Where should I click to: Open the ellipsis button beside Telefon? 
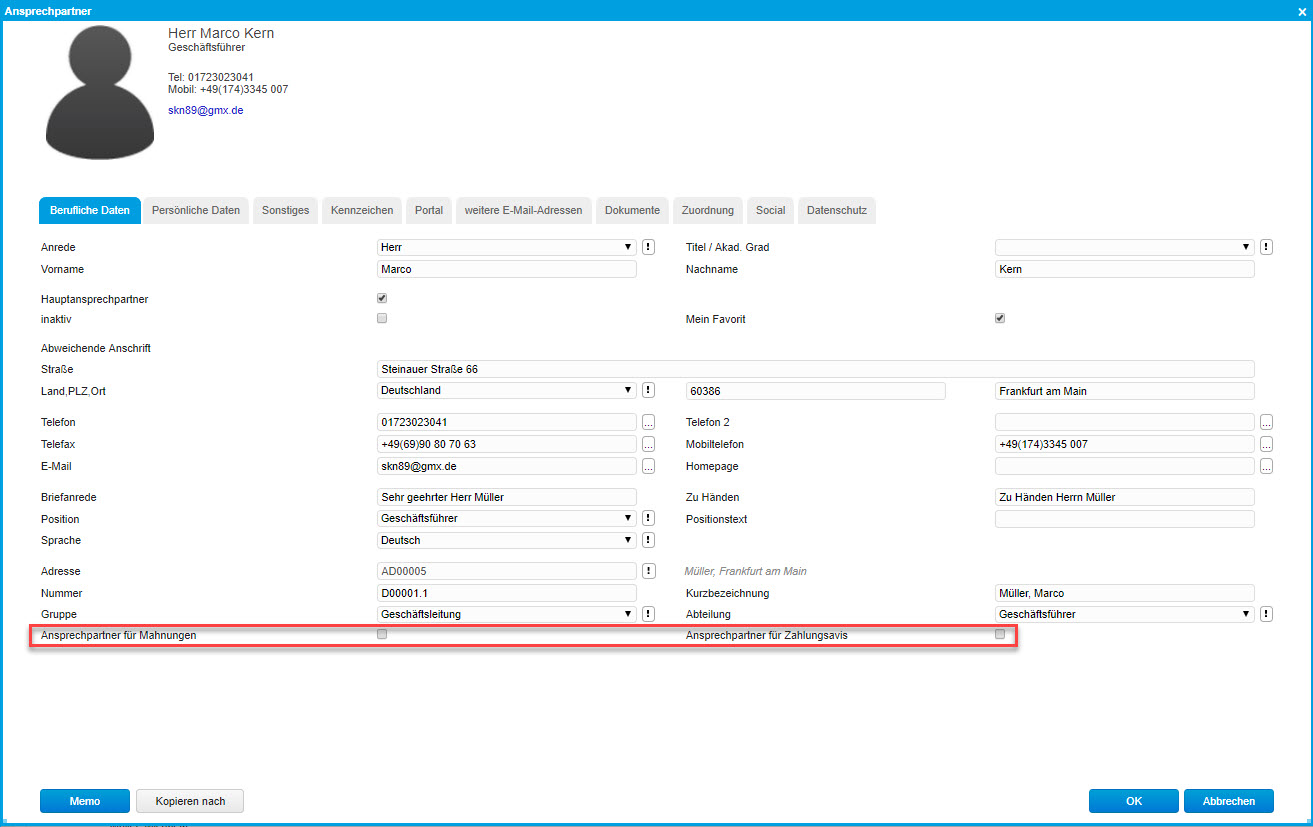coord(648,422)
